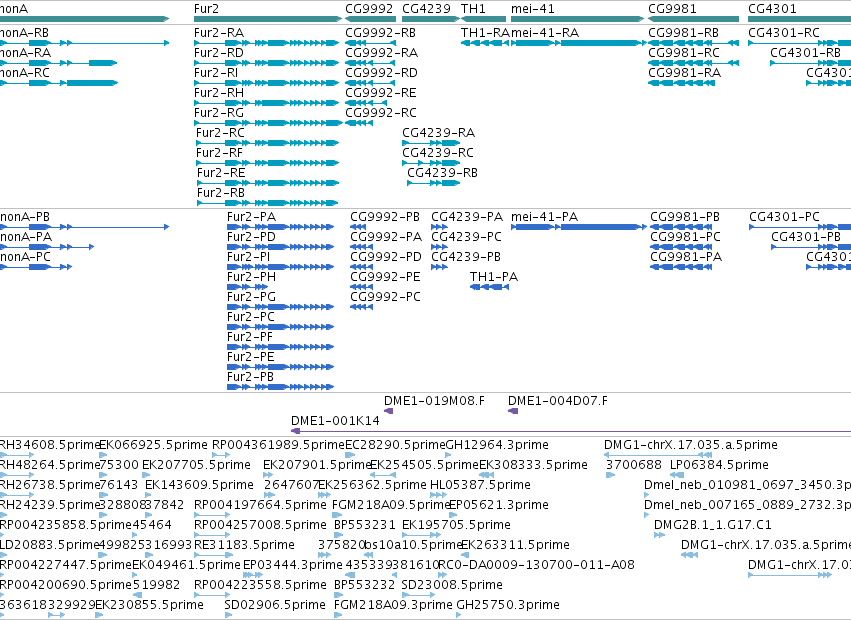Screen dimensions: 851x620
Task: Click the CG9992-RB transcript label
Action: tap(380, 33)
